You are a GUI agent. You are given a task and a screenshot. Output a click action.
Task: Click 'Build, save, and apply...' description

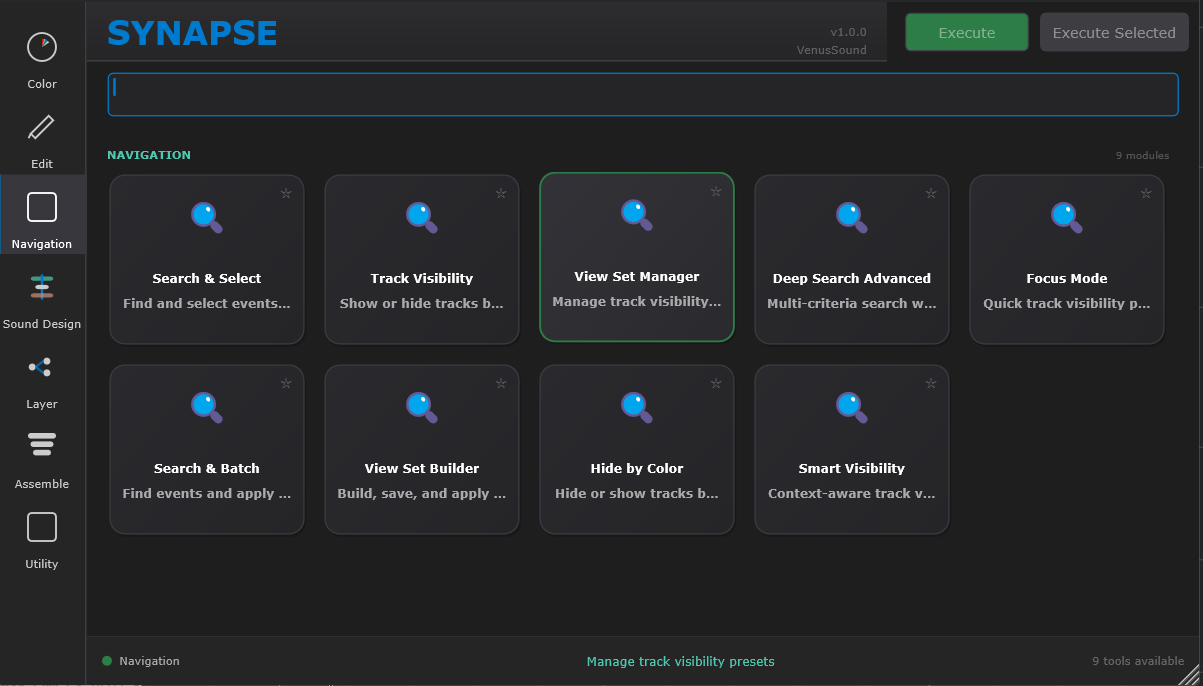422,493
